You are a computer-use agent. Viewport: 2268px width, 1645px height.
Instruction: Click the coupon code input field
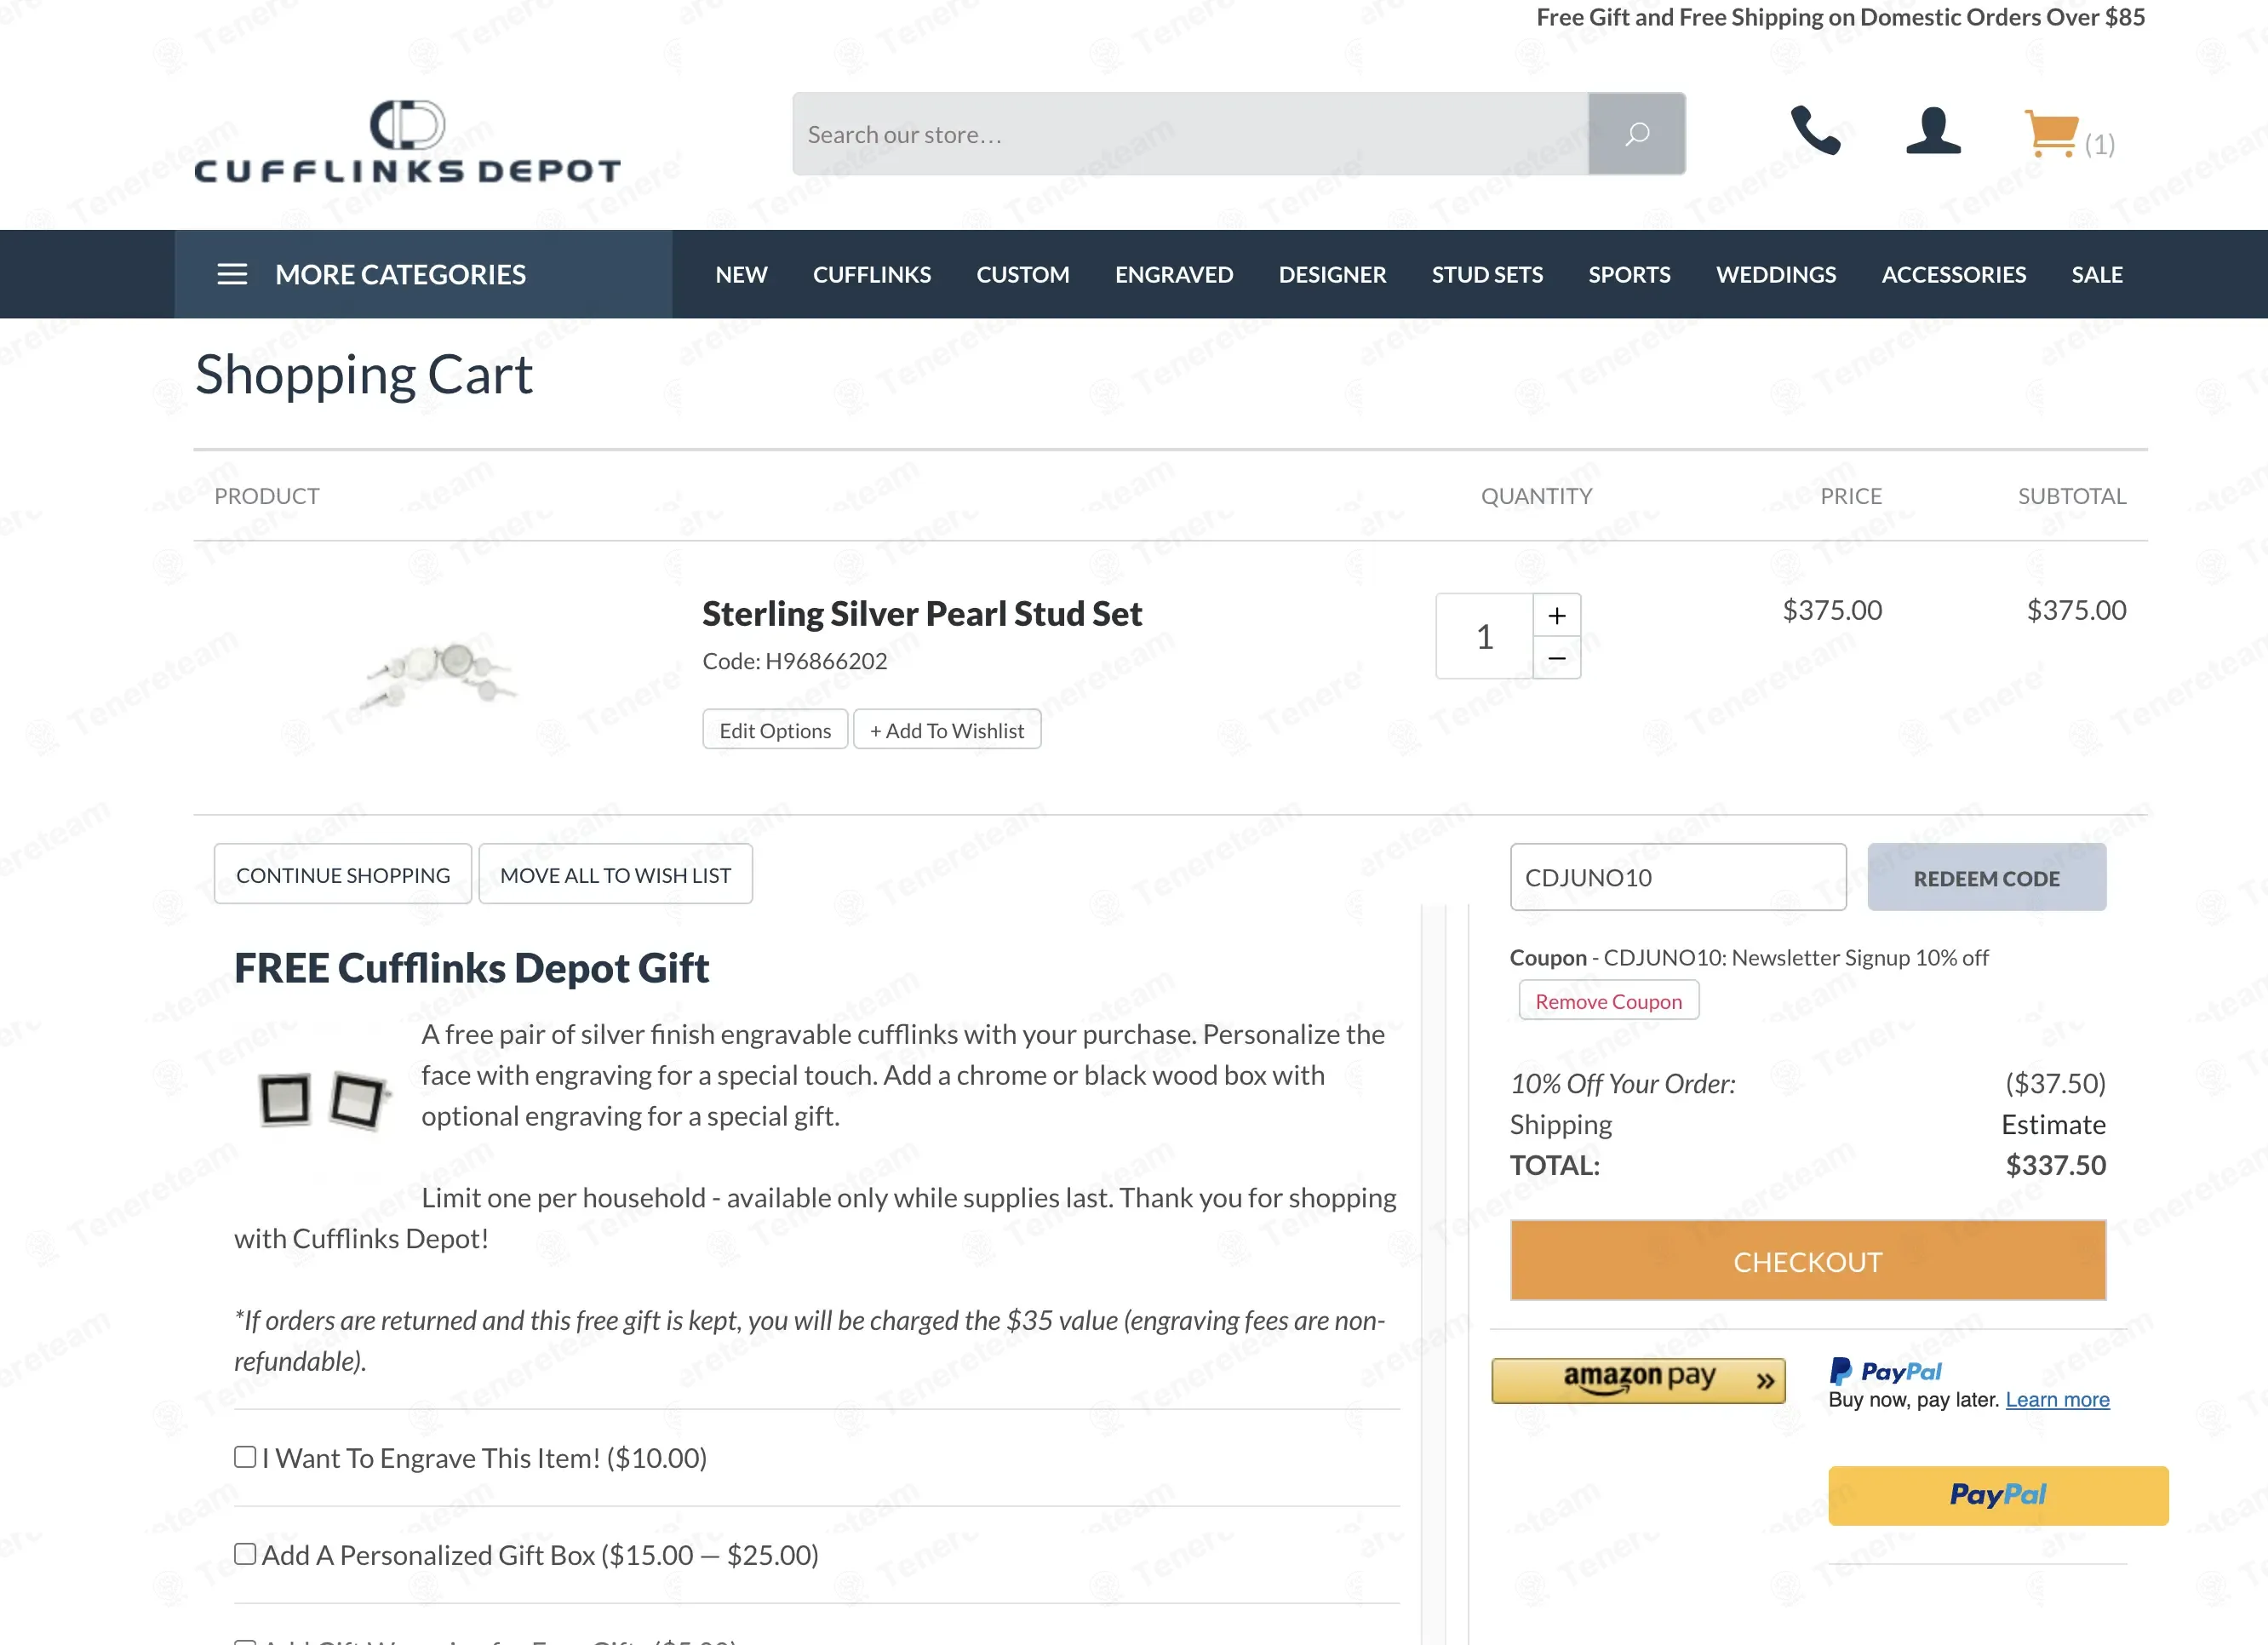point(1678,877)
